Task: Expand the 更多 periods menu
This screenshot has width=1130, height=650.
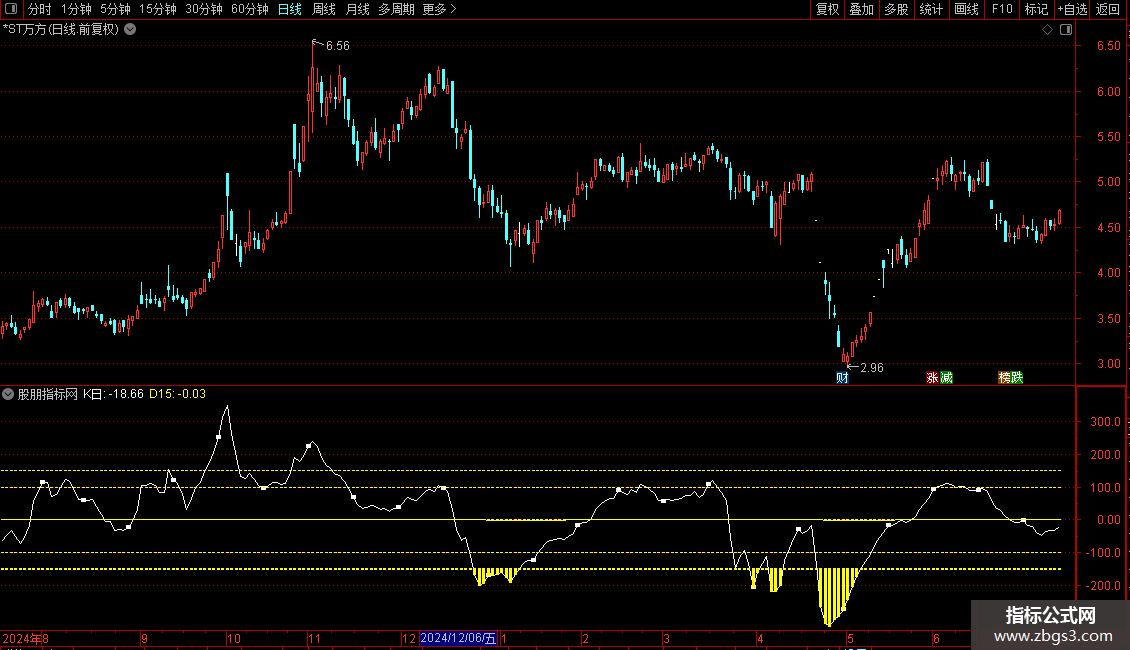Action: click(x=439, y=9)
